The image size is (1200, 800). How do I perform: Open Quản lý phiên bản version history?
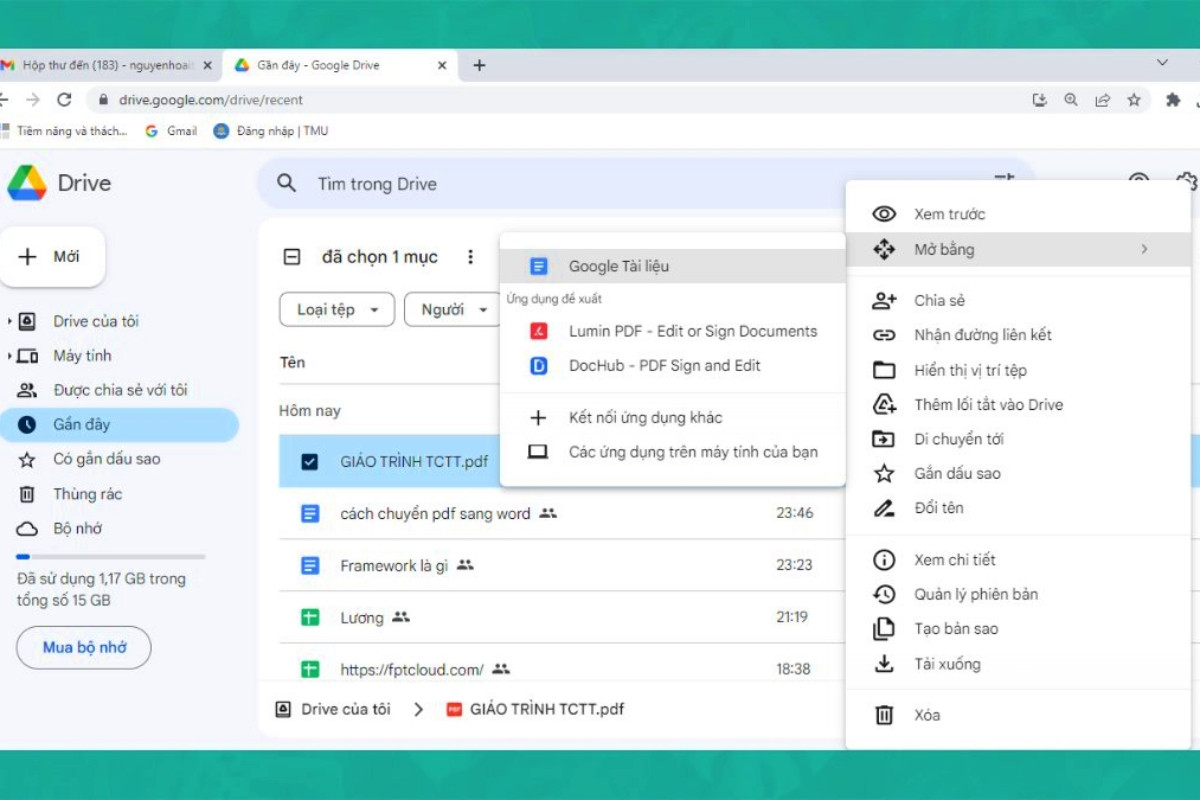click(1018, 594)
